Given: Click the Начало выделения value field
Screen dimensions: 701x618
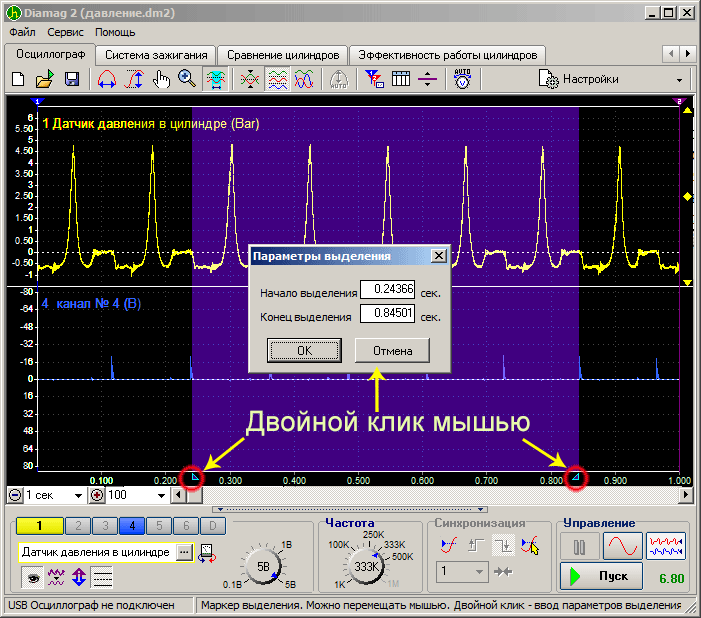Looking at the screenshot, I should [x=388, y=289].
